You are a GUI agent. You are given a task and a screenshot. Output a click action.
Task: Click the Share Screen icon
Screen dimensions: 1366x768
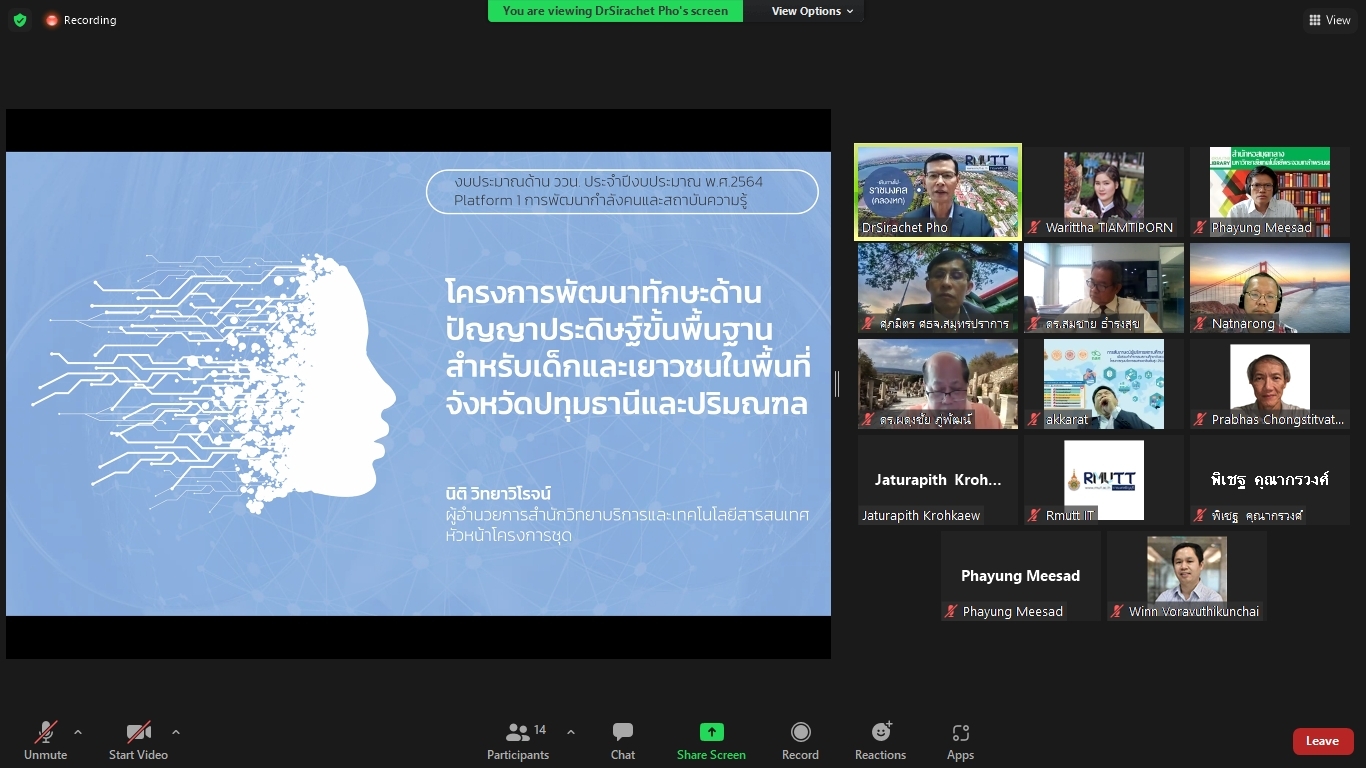pos(711,733)
